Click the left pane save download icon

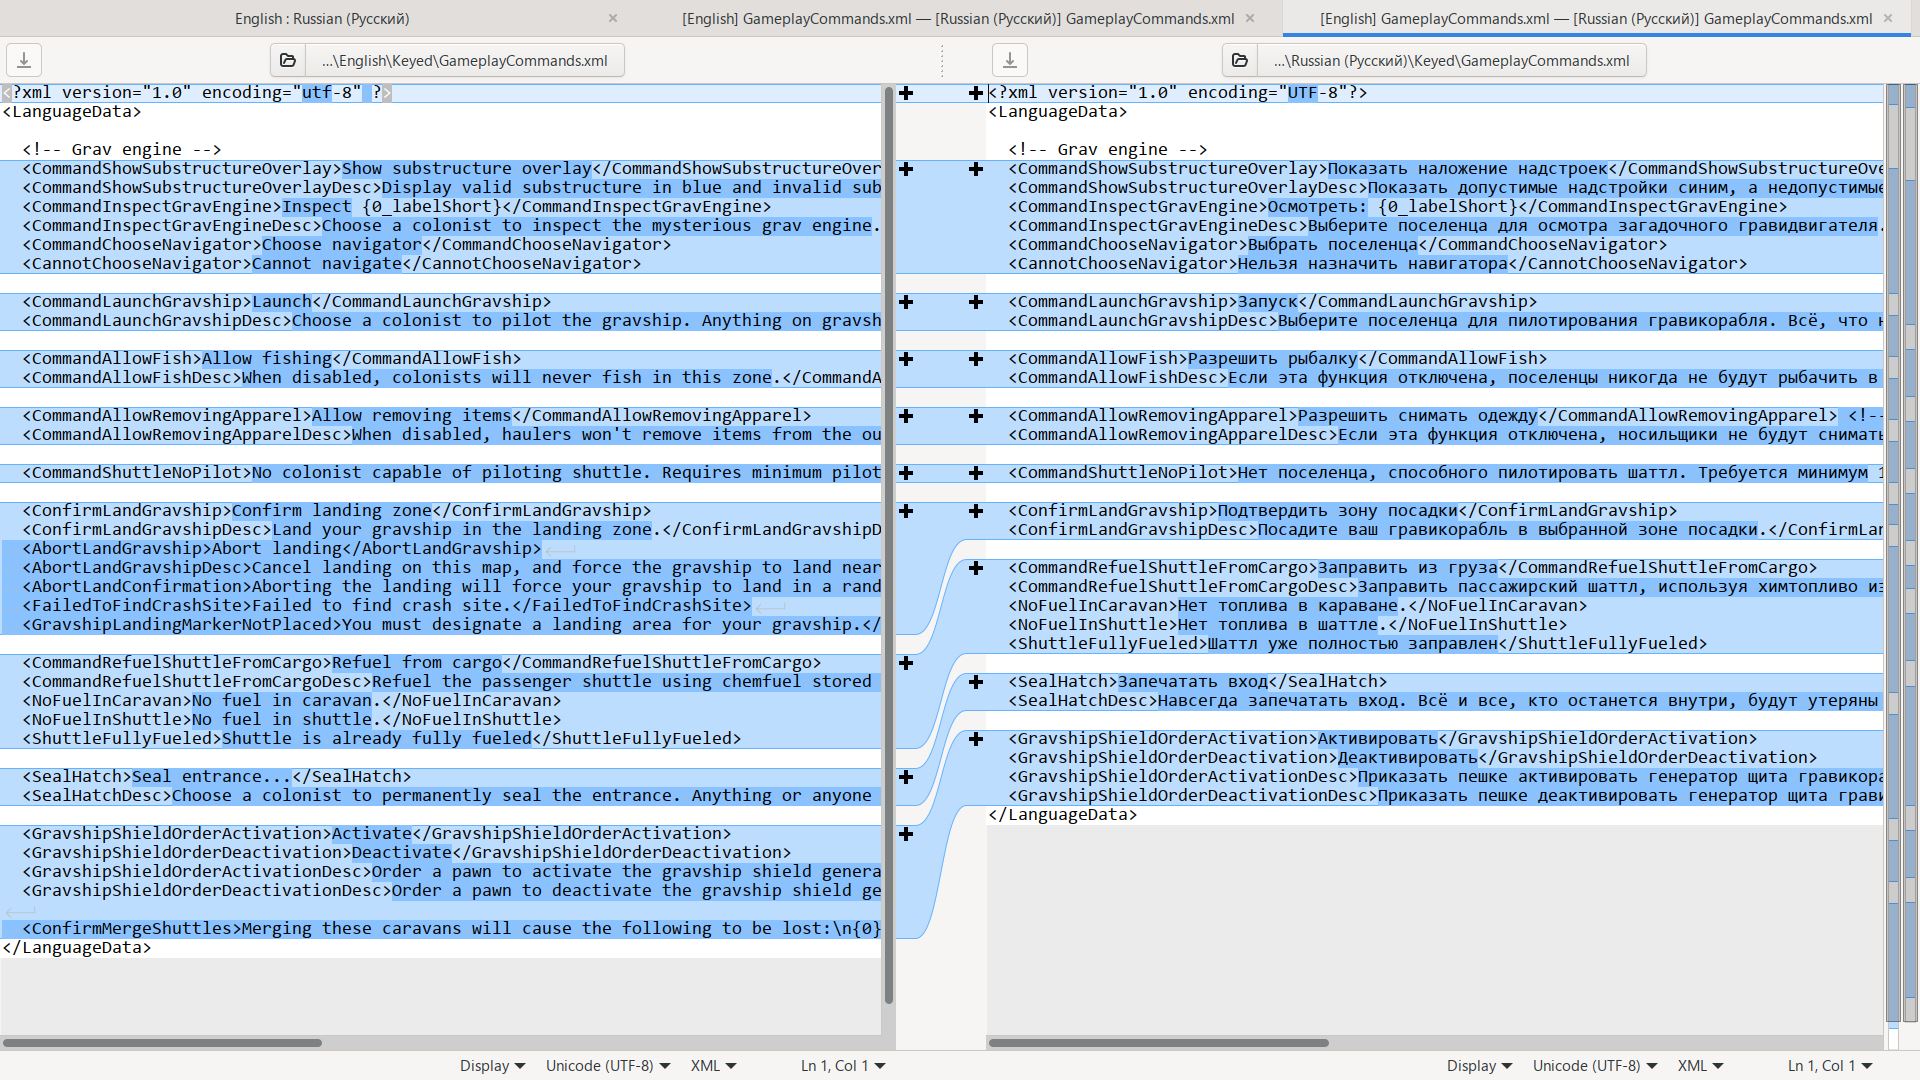point(24,61)
